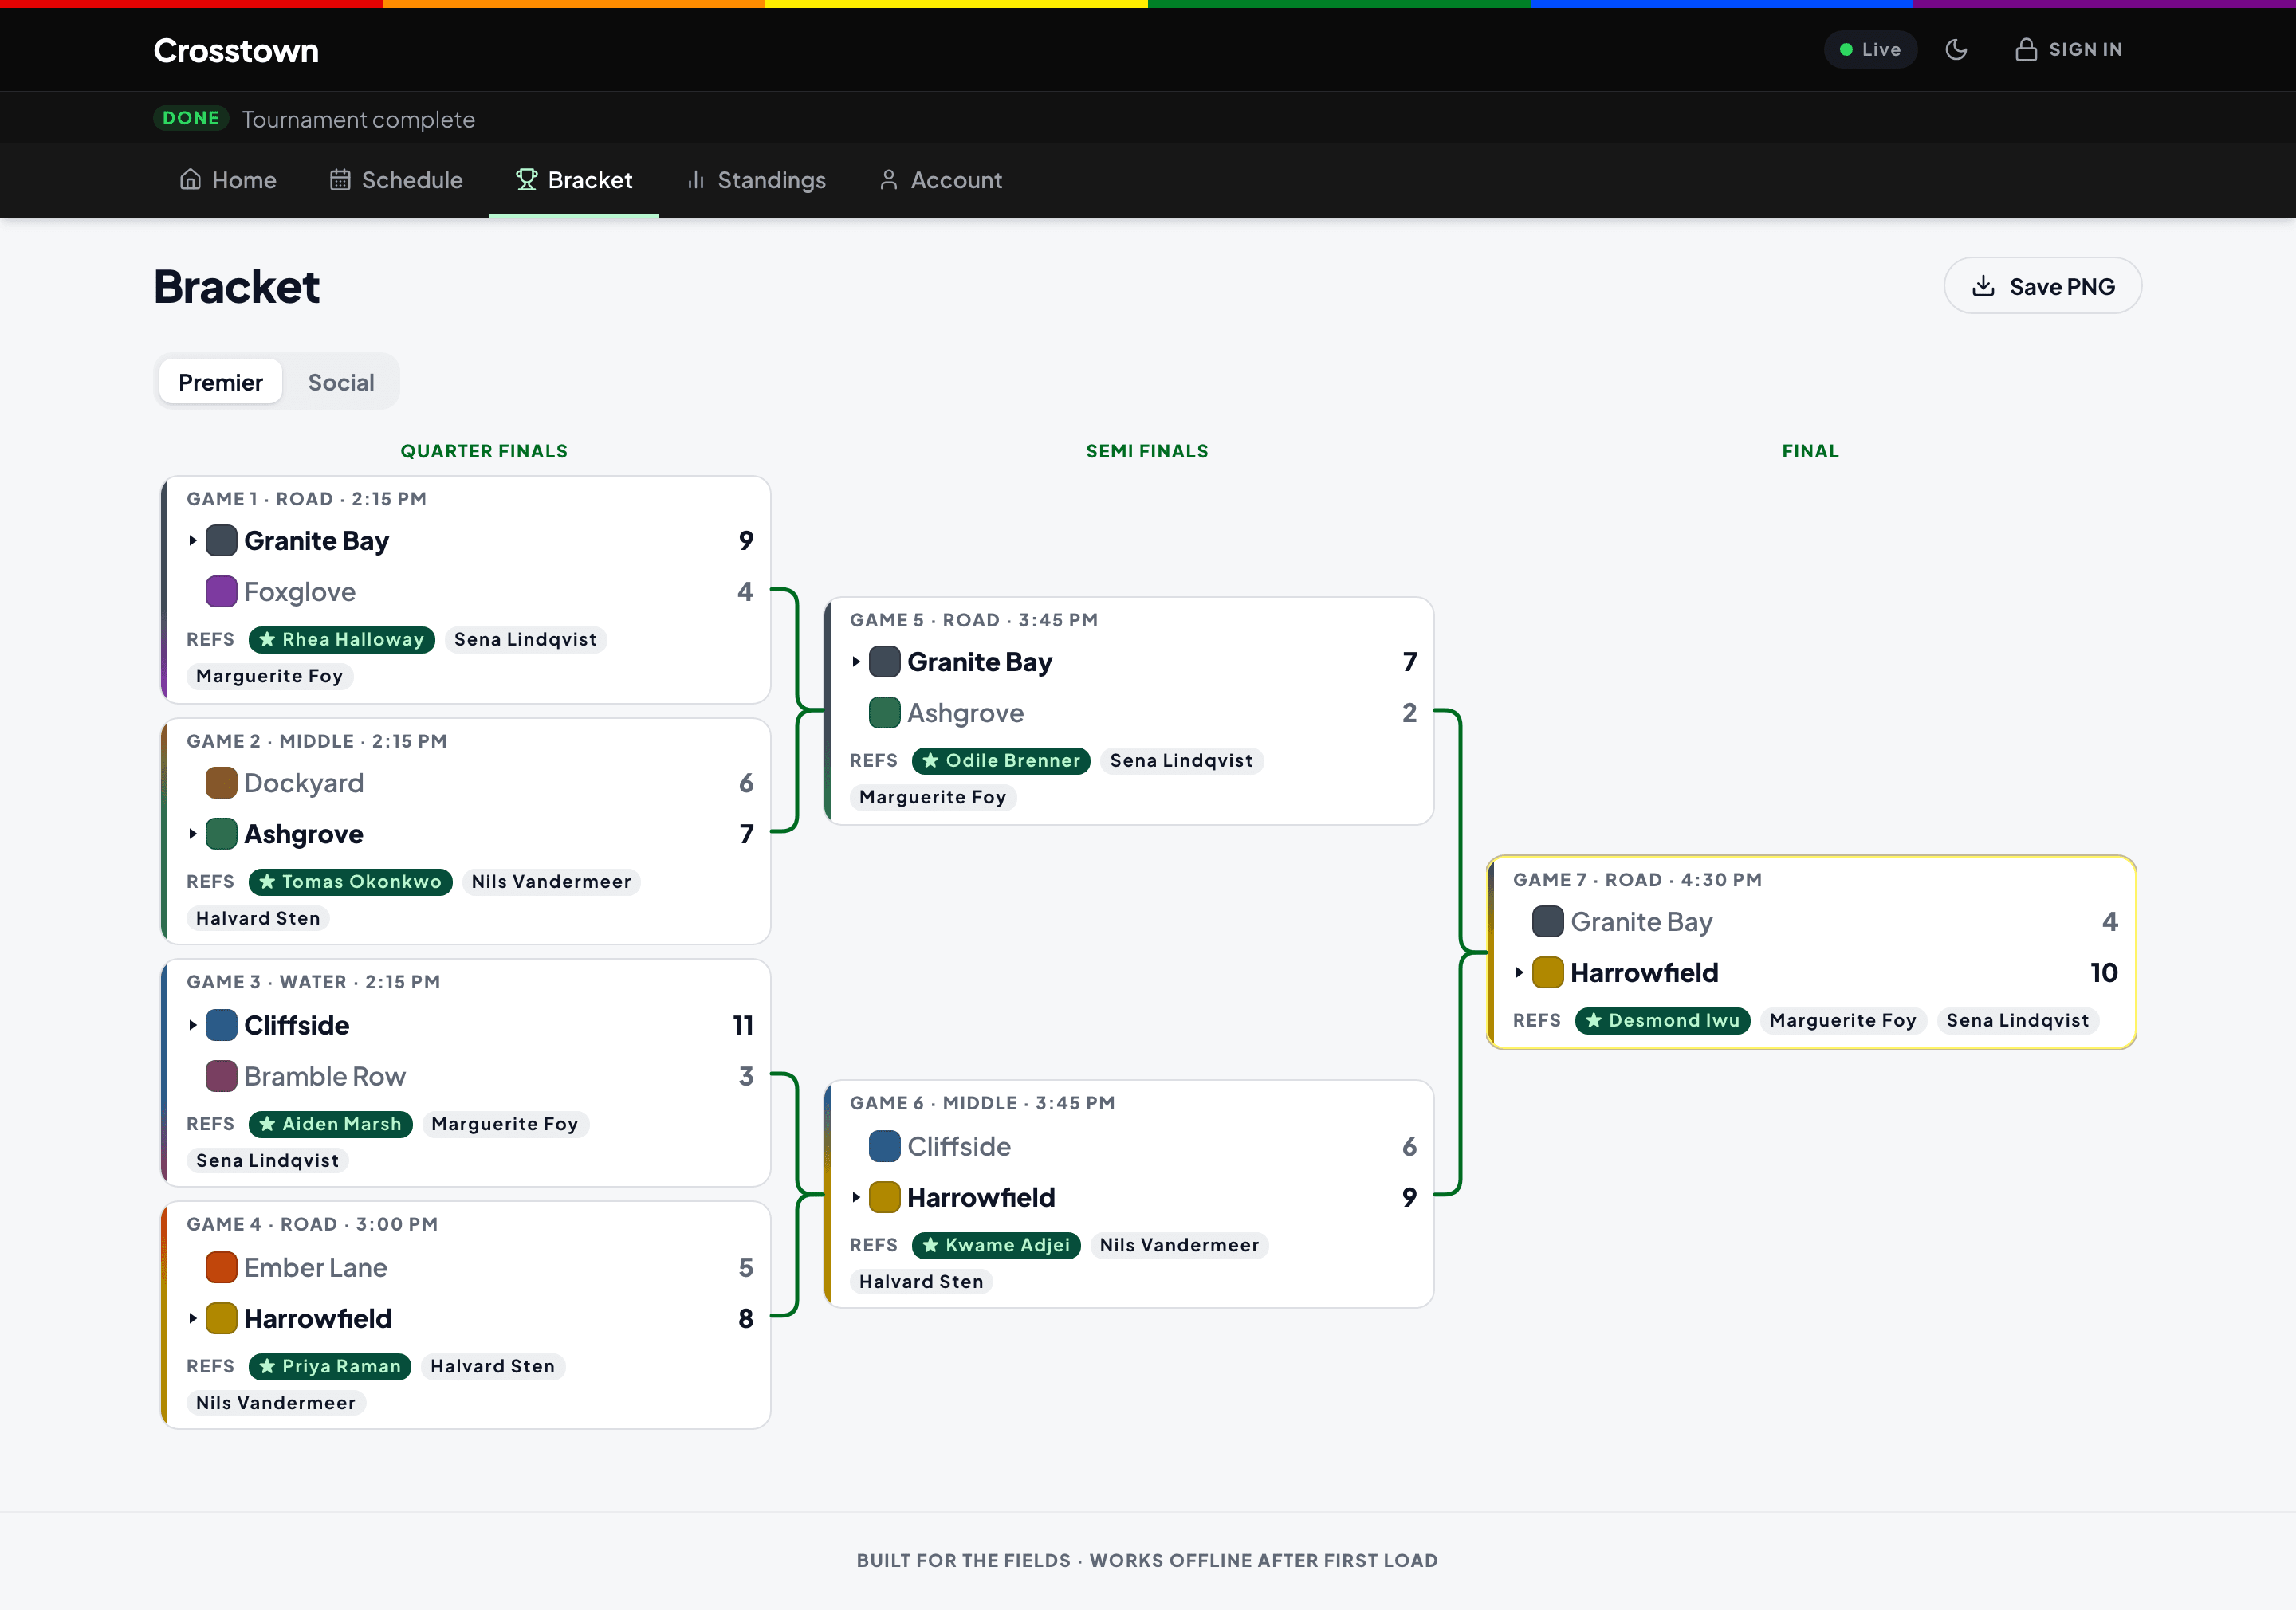The image size is (2296, 1610).
Task: Click the DONE tournament status badge
Action: point(191,118)
